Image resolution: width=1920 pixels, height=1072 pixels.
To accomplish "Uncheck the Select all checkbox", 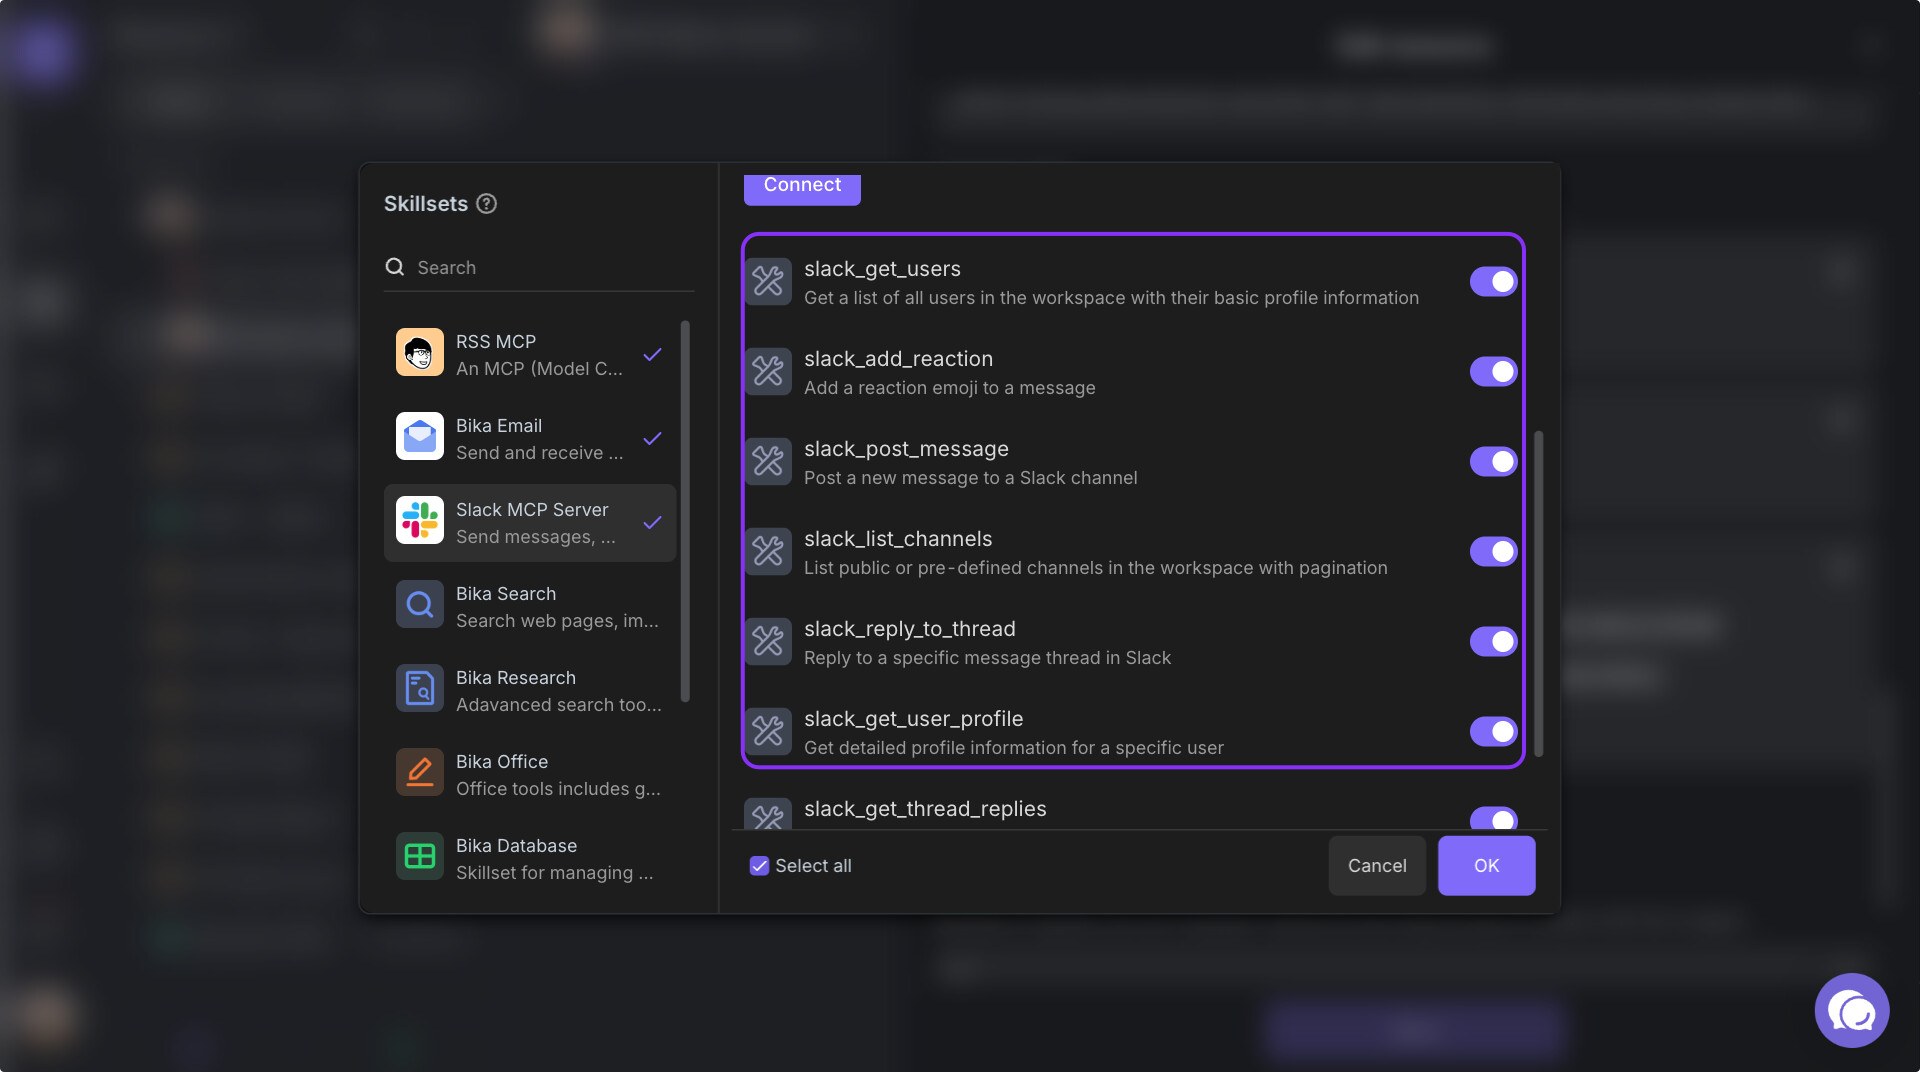I will point(759,866).
